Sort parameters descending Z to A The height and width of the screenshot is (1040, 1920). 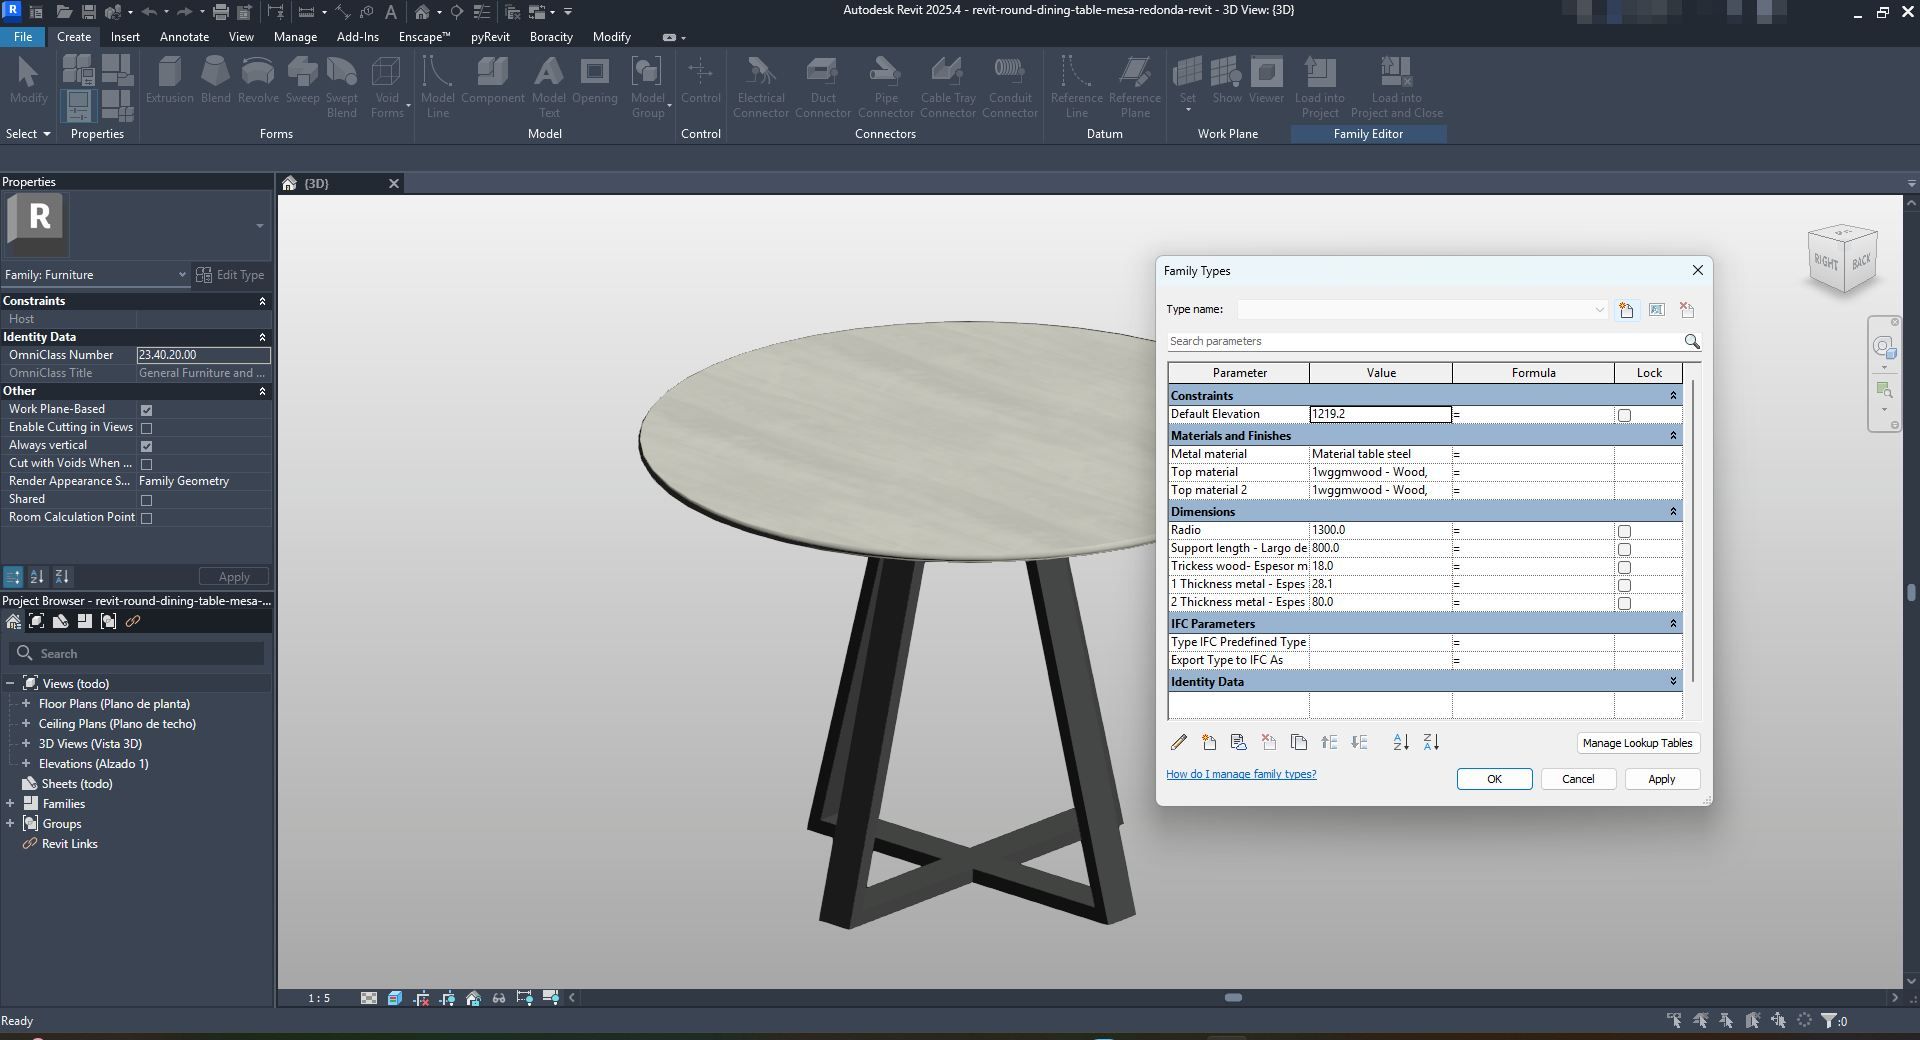point(1431,742)
